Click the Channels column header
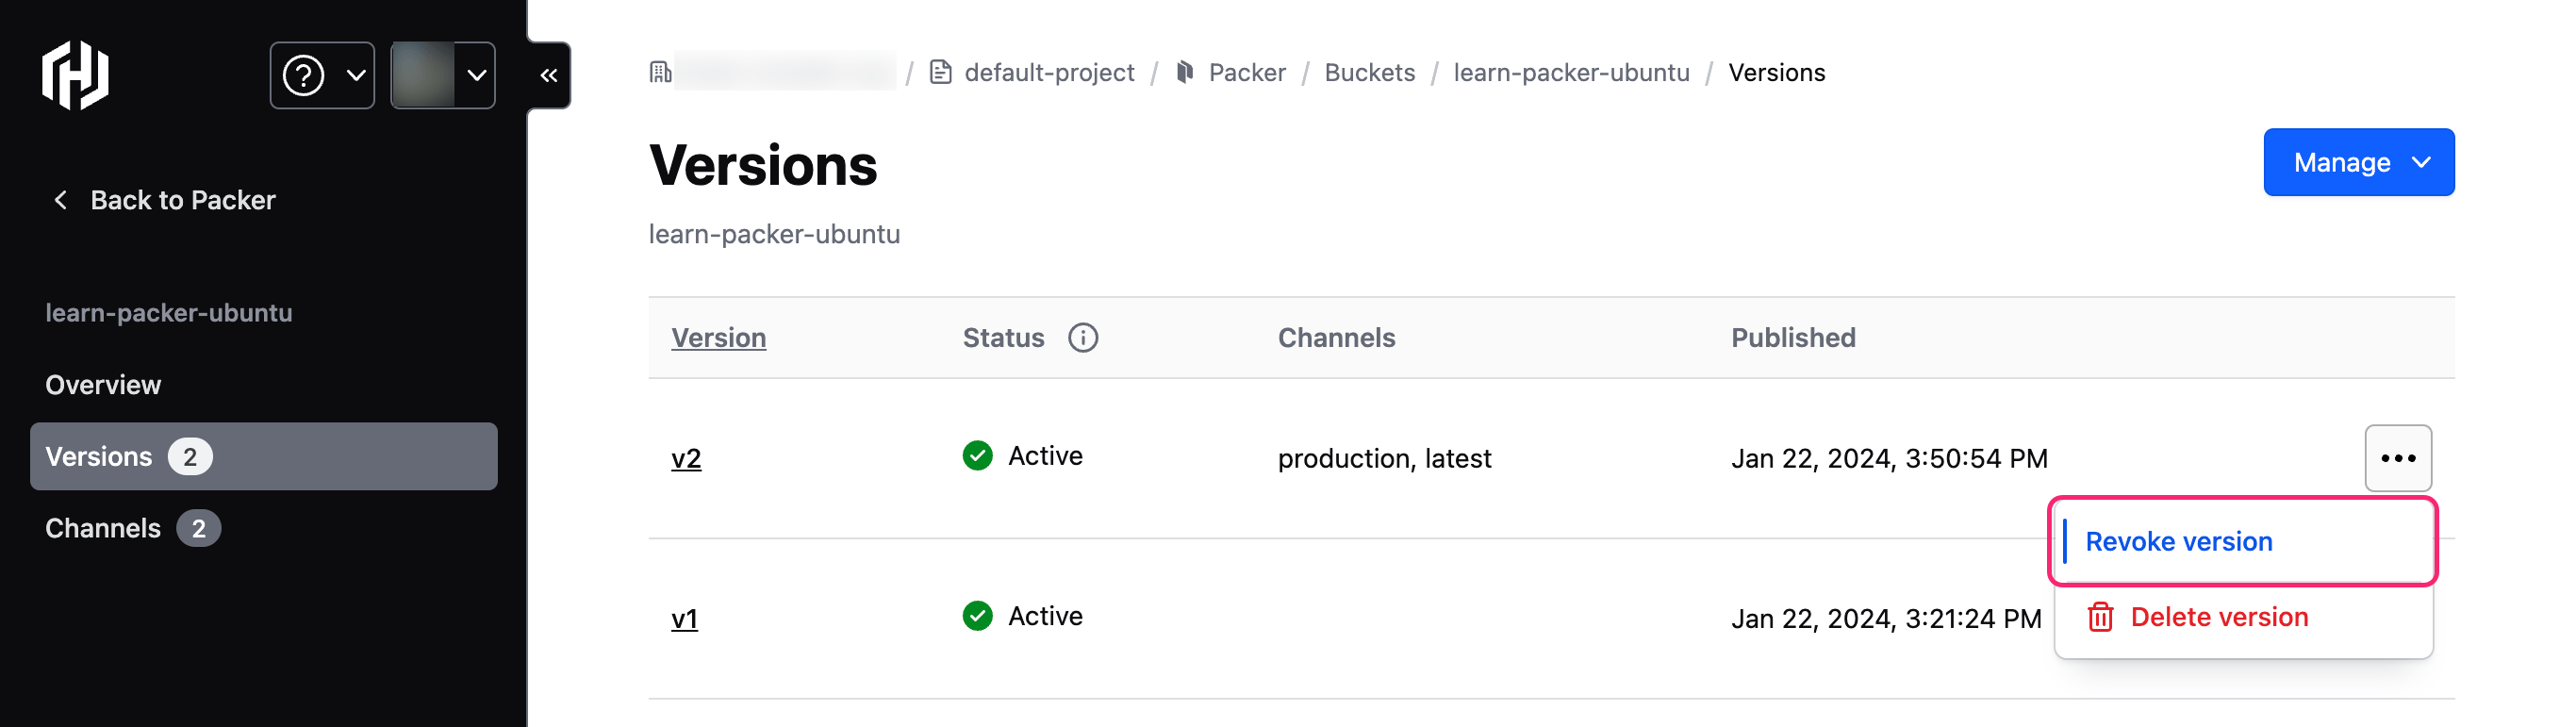Image resolution: width=2576 pixels, height=727 pixels. tap(1336, 338)
